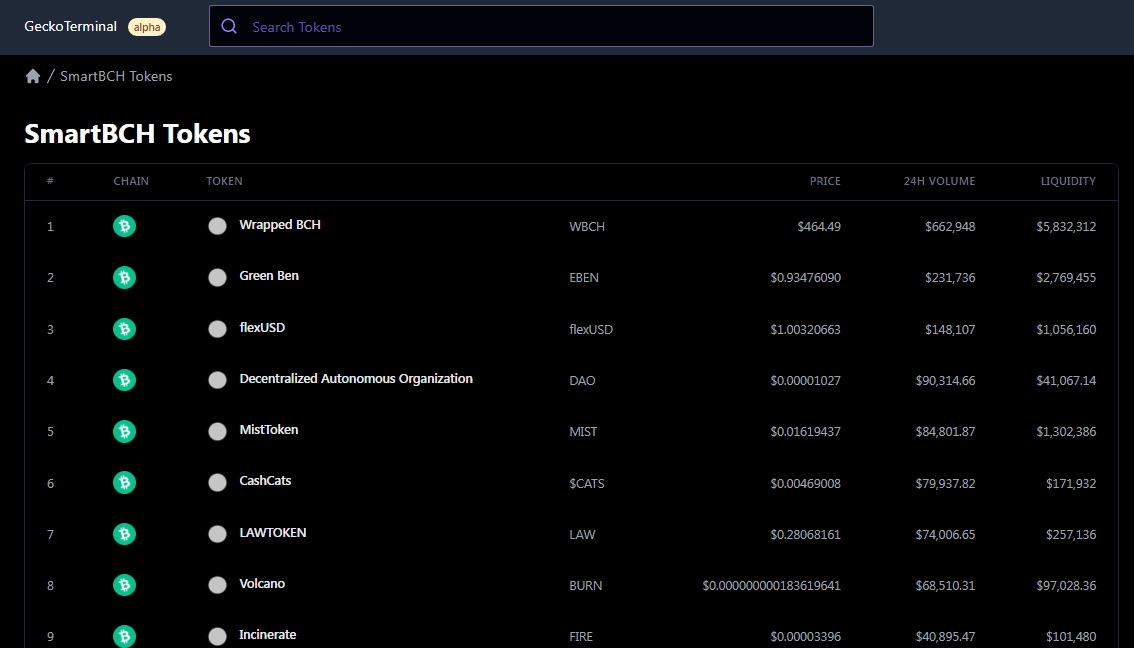The height and width of the screenshot is (648, 1134).
Task: Click the $662,948 volume value
Action: tap(950, 226)
